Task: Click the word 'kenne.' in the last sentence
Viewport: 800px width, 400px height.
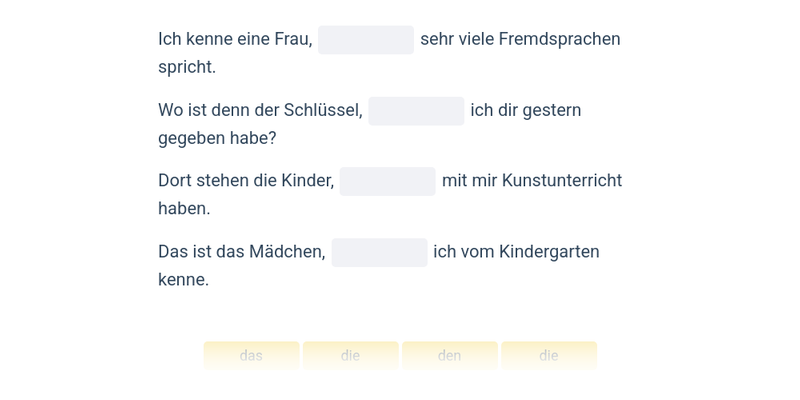Action: (184, 279)
